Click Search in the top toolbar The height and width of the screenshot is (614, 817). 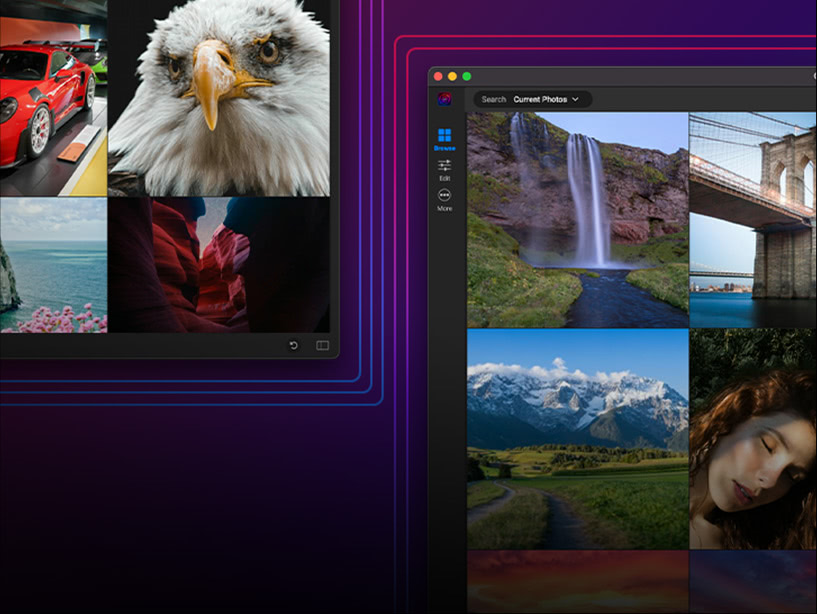tap(494, 99)
